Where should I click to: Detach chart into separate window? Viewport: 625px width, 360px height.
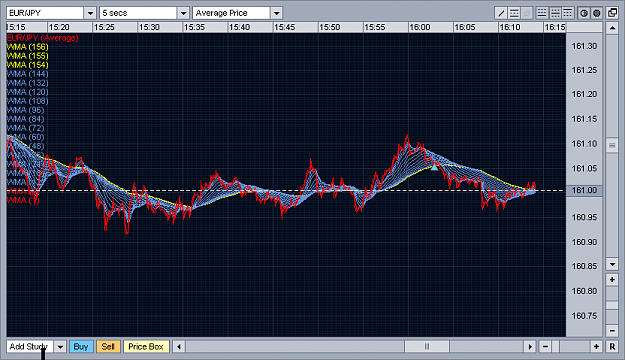(612, 13)
